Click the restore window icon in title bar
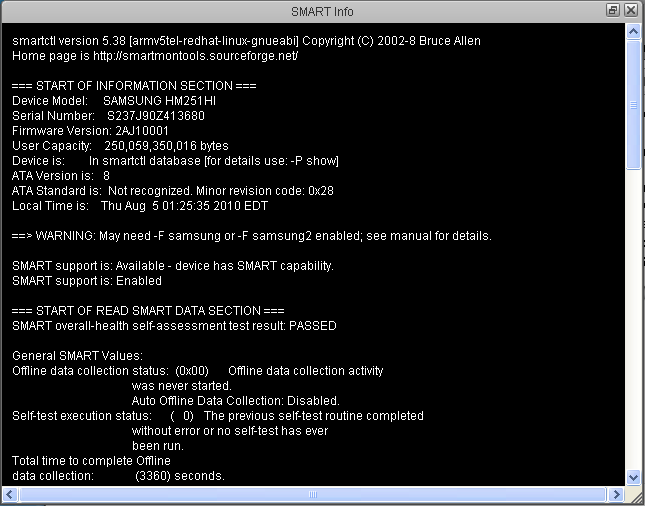645x506 pixels. point(613,11)
